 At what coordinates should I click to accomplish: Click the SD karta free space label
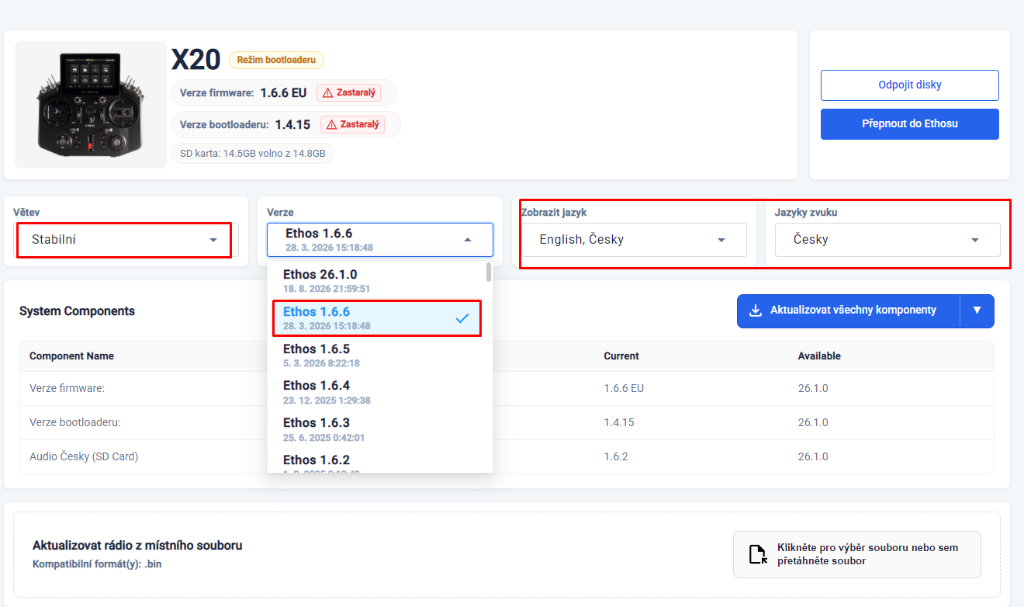pos(253,154)
